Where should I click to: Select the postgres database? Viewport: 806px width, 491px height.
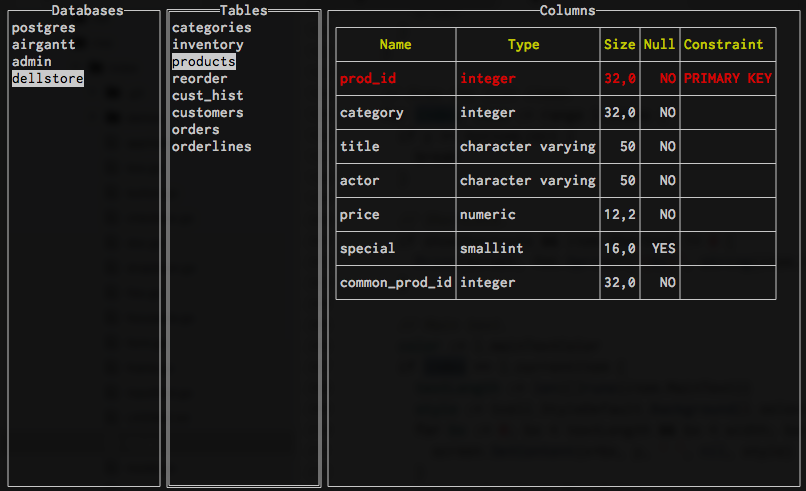click(43, 28)
